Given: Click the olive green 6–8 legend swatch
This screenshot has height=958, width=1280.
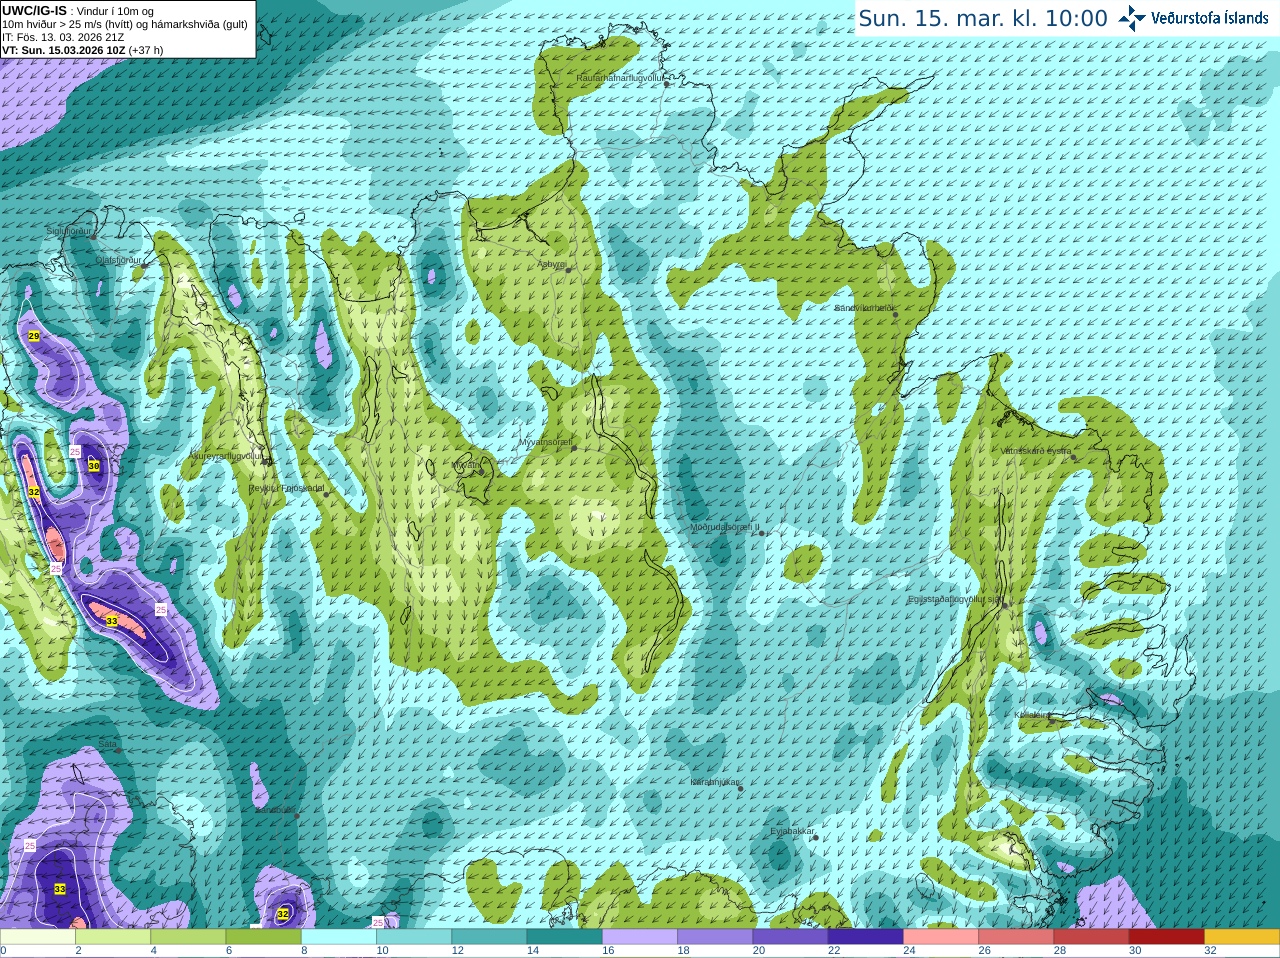Looking at the screenshot, I should 263,937.
